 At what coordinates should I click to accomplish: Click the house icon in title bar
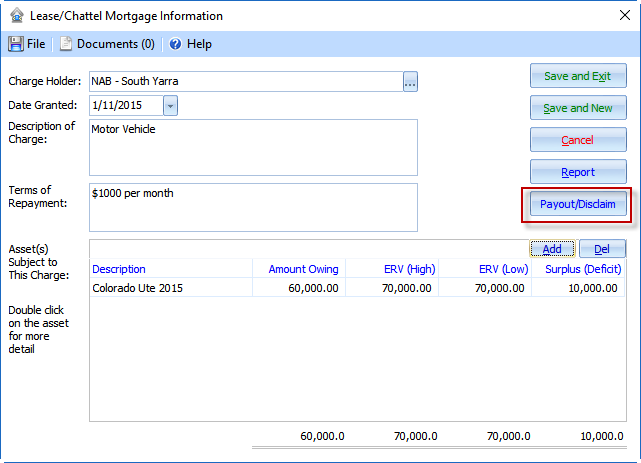click(16, 16)
